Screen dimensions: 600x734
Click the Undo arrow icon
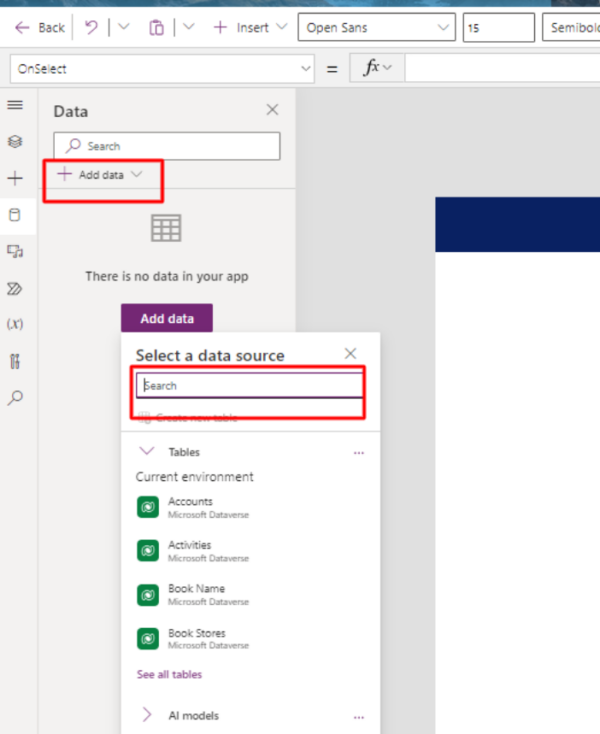point(91,28)
